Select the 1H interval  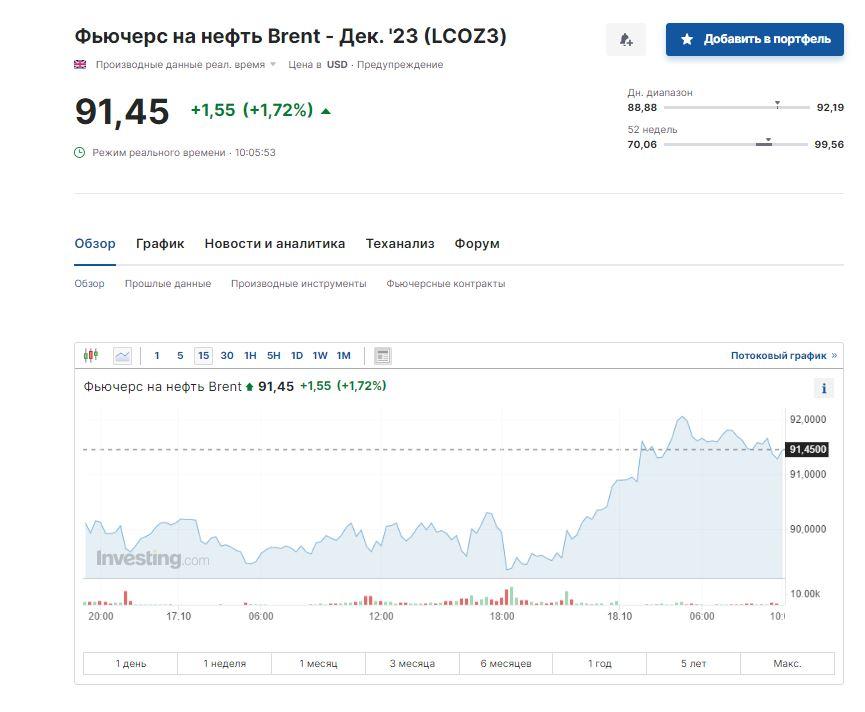click(250, 356)
